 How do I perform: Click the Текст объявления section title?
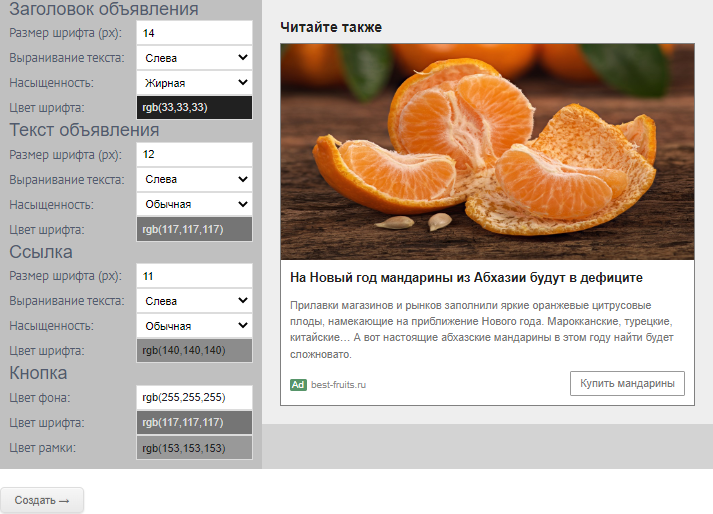[84, 130]
